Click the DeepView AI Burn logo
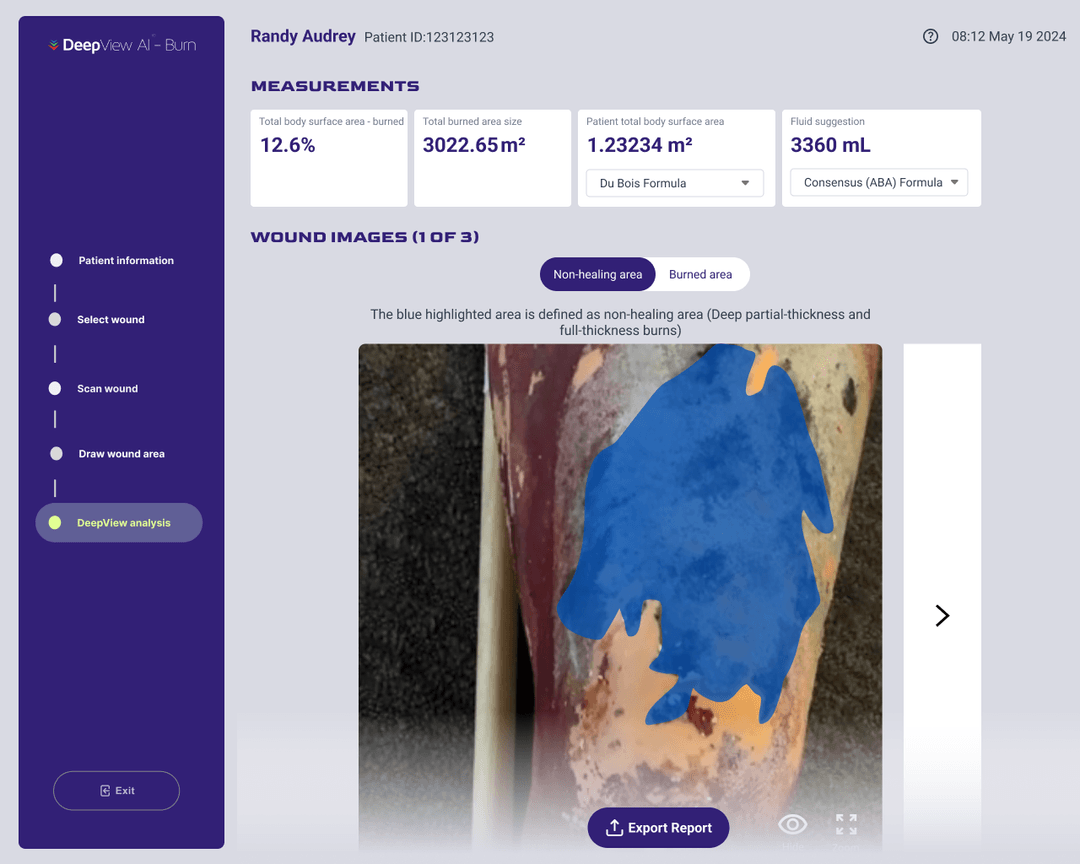Screen dimensions: 1080x864 [x=123, y=45]
